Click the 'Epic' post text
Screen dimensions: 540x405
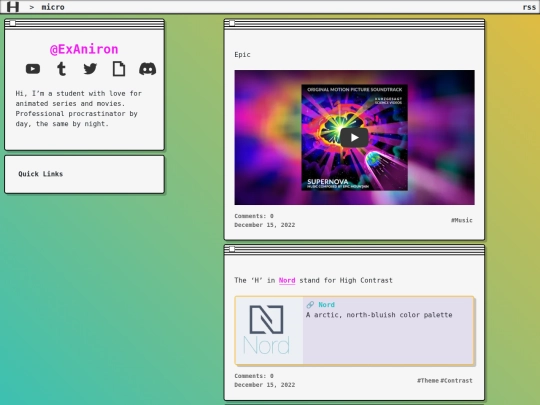[242, 54]
